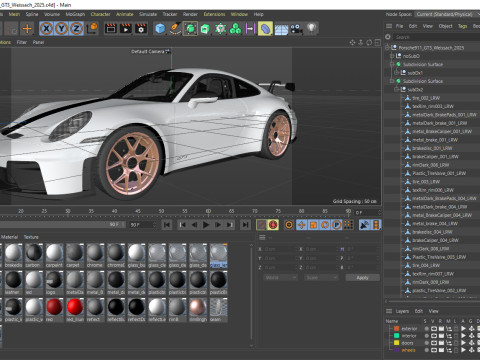Collapse first Subdivision Surface object

[x=392, y=64]
